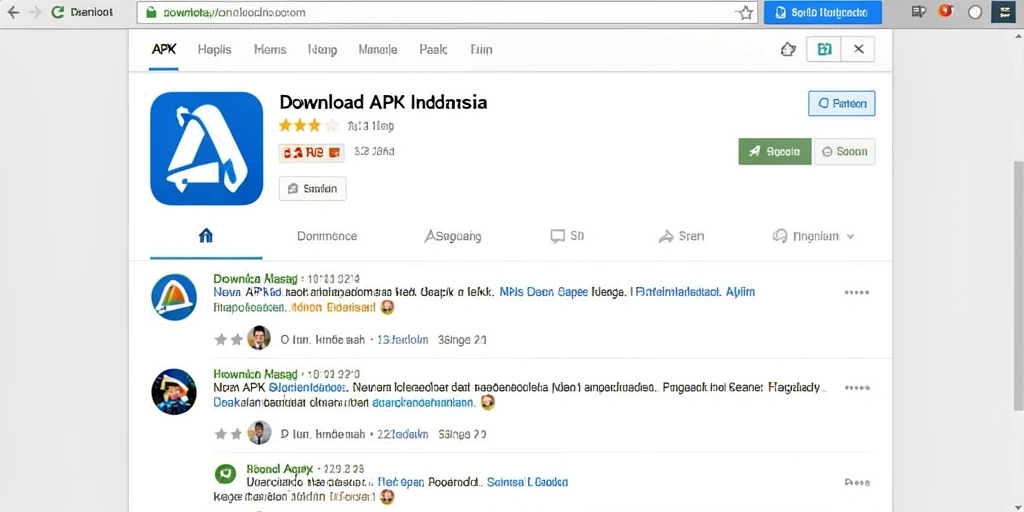Open the Hems tab
Image resolution: width=1024 pixels, height=512 pixels.
(270, 50)
